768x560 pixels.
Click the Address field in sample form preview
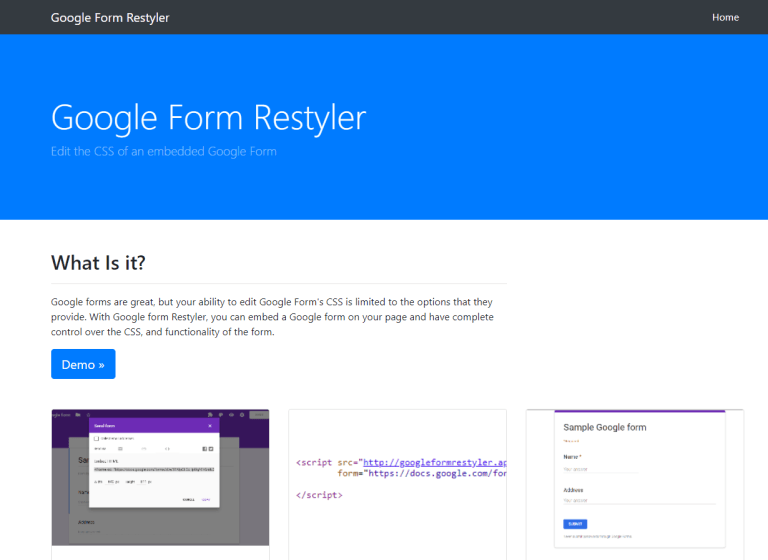(x=639, y=500)
